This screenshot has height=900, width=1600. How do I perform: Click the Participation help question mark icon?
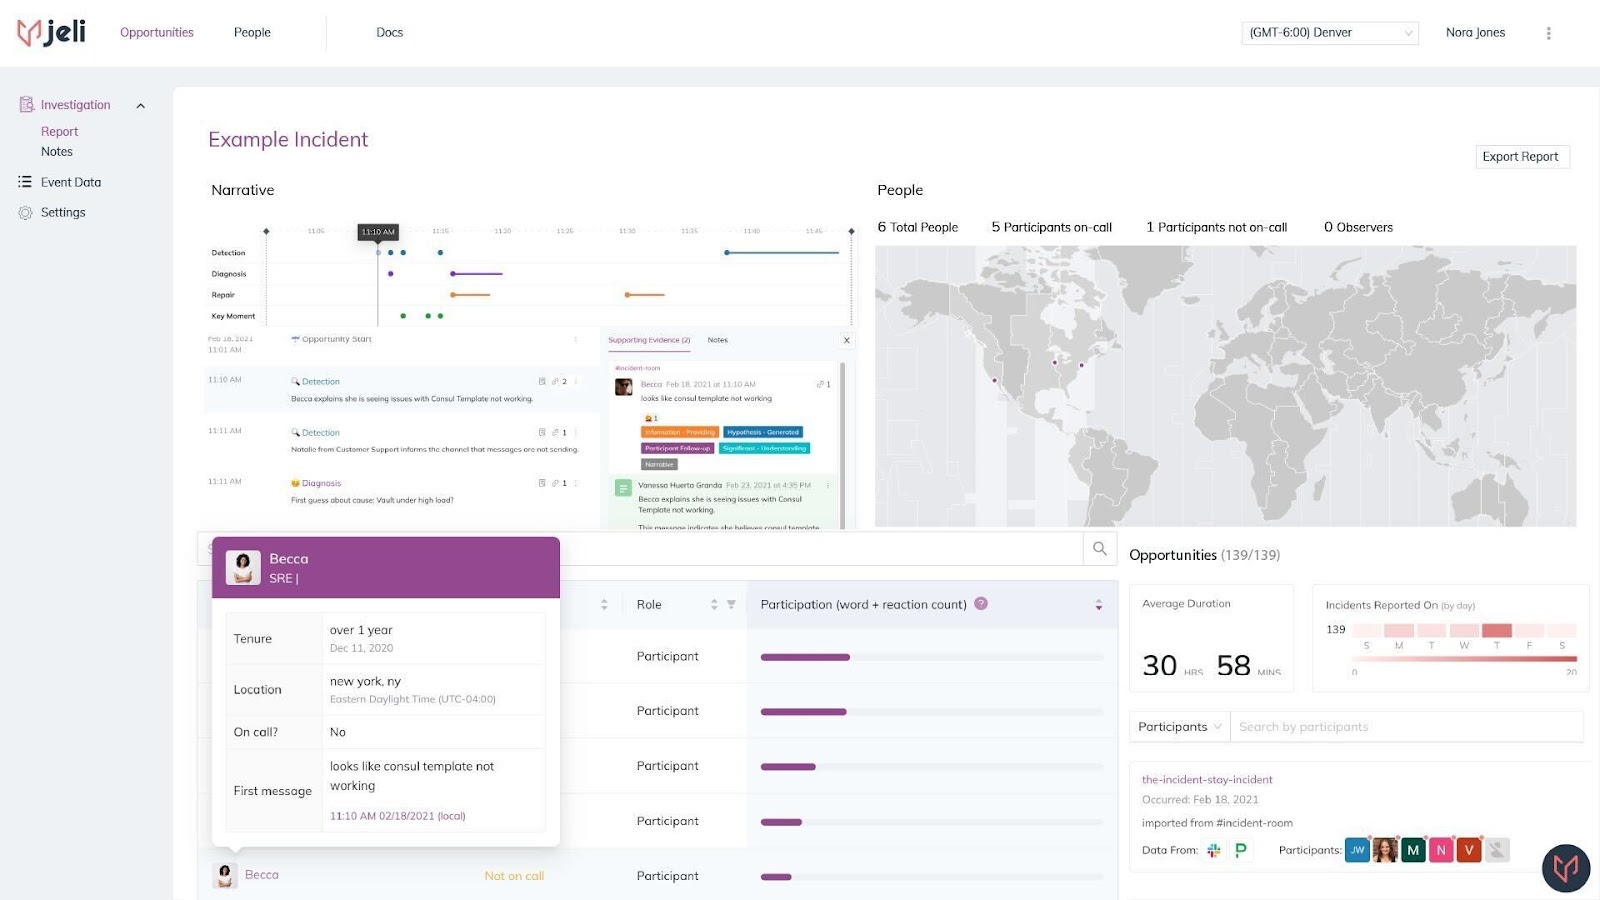point(981,603)
